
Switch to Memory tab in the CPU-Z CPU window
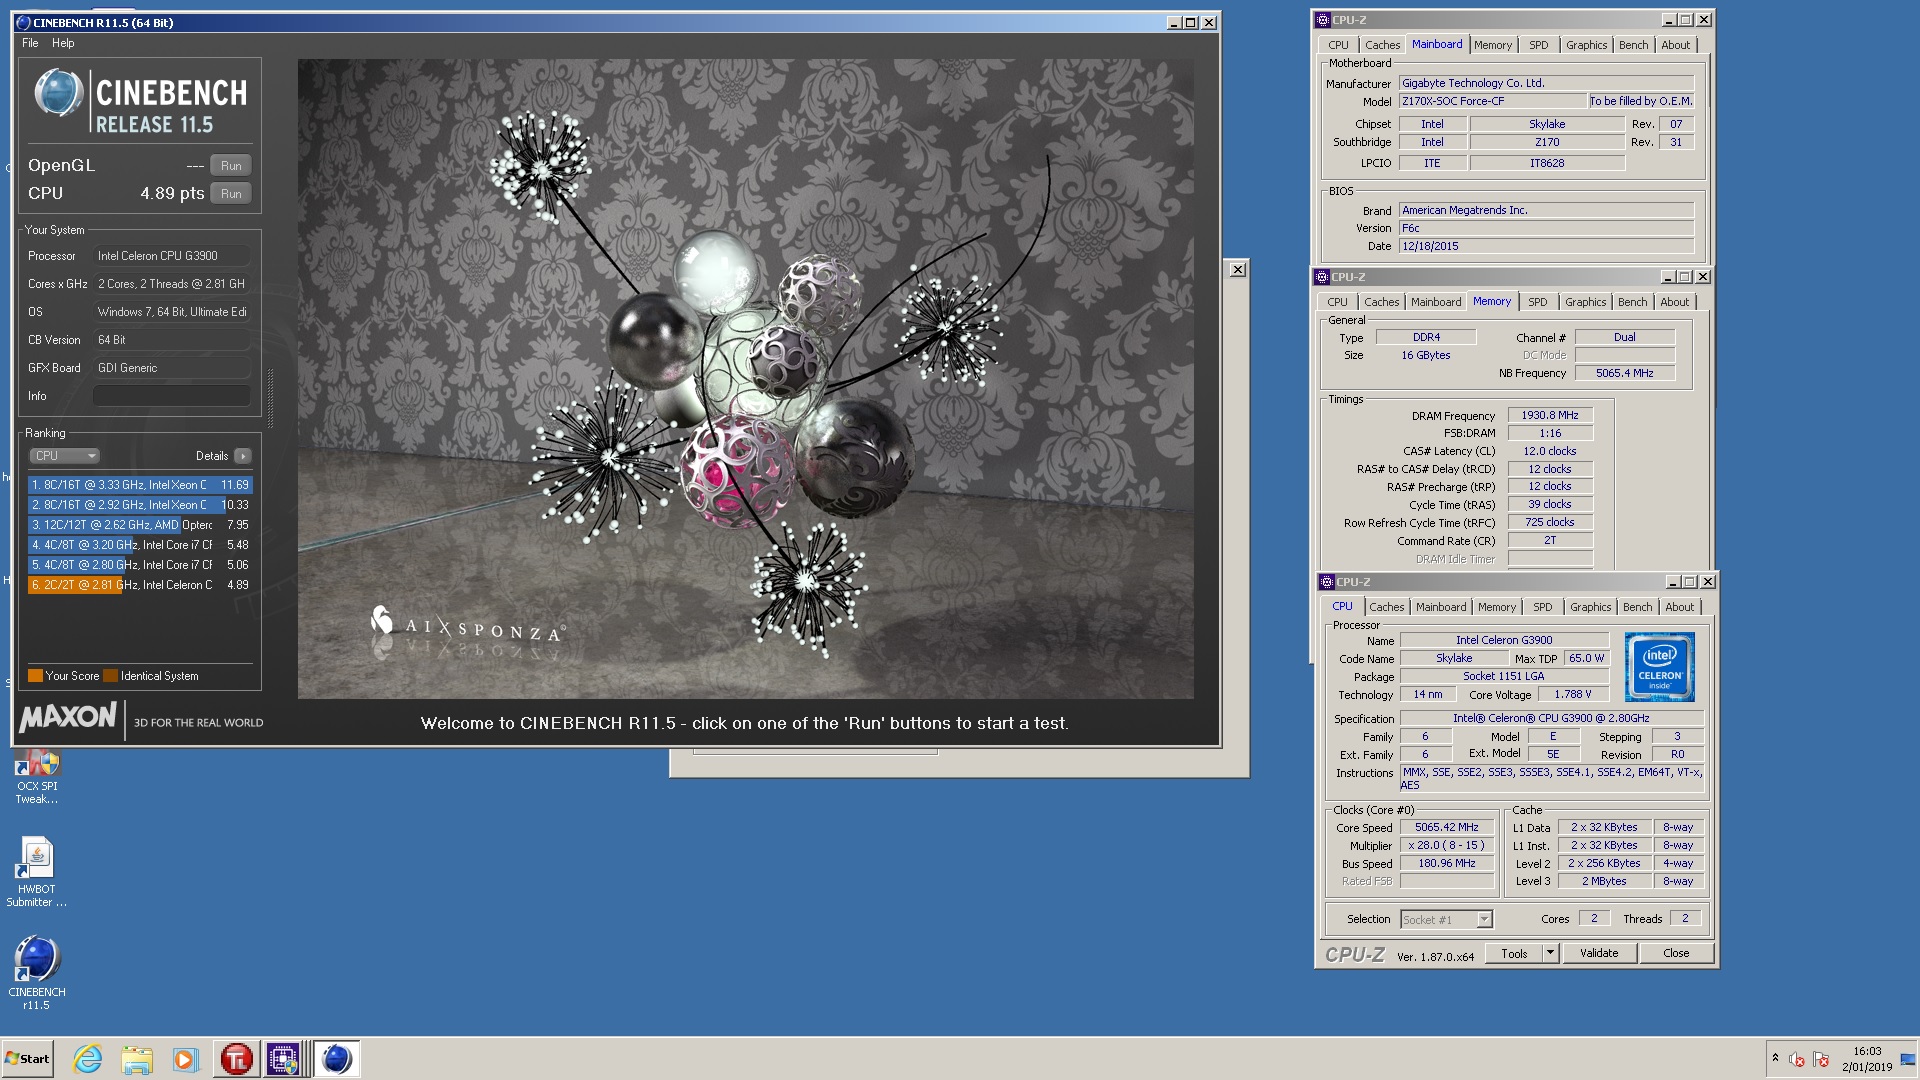(1496, 607)
